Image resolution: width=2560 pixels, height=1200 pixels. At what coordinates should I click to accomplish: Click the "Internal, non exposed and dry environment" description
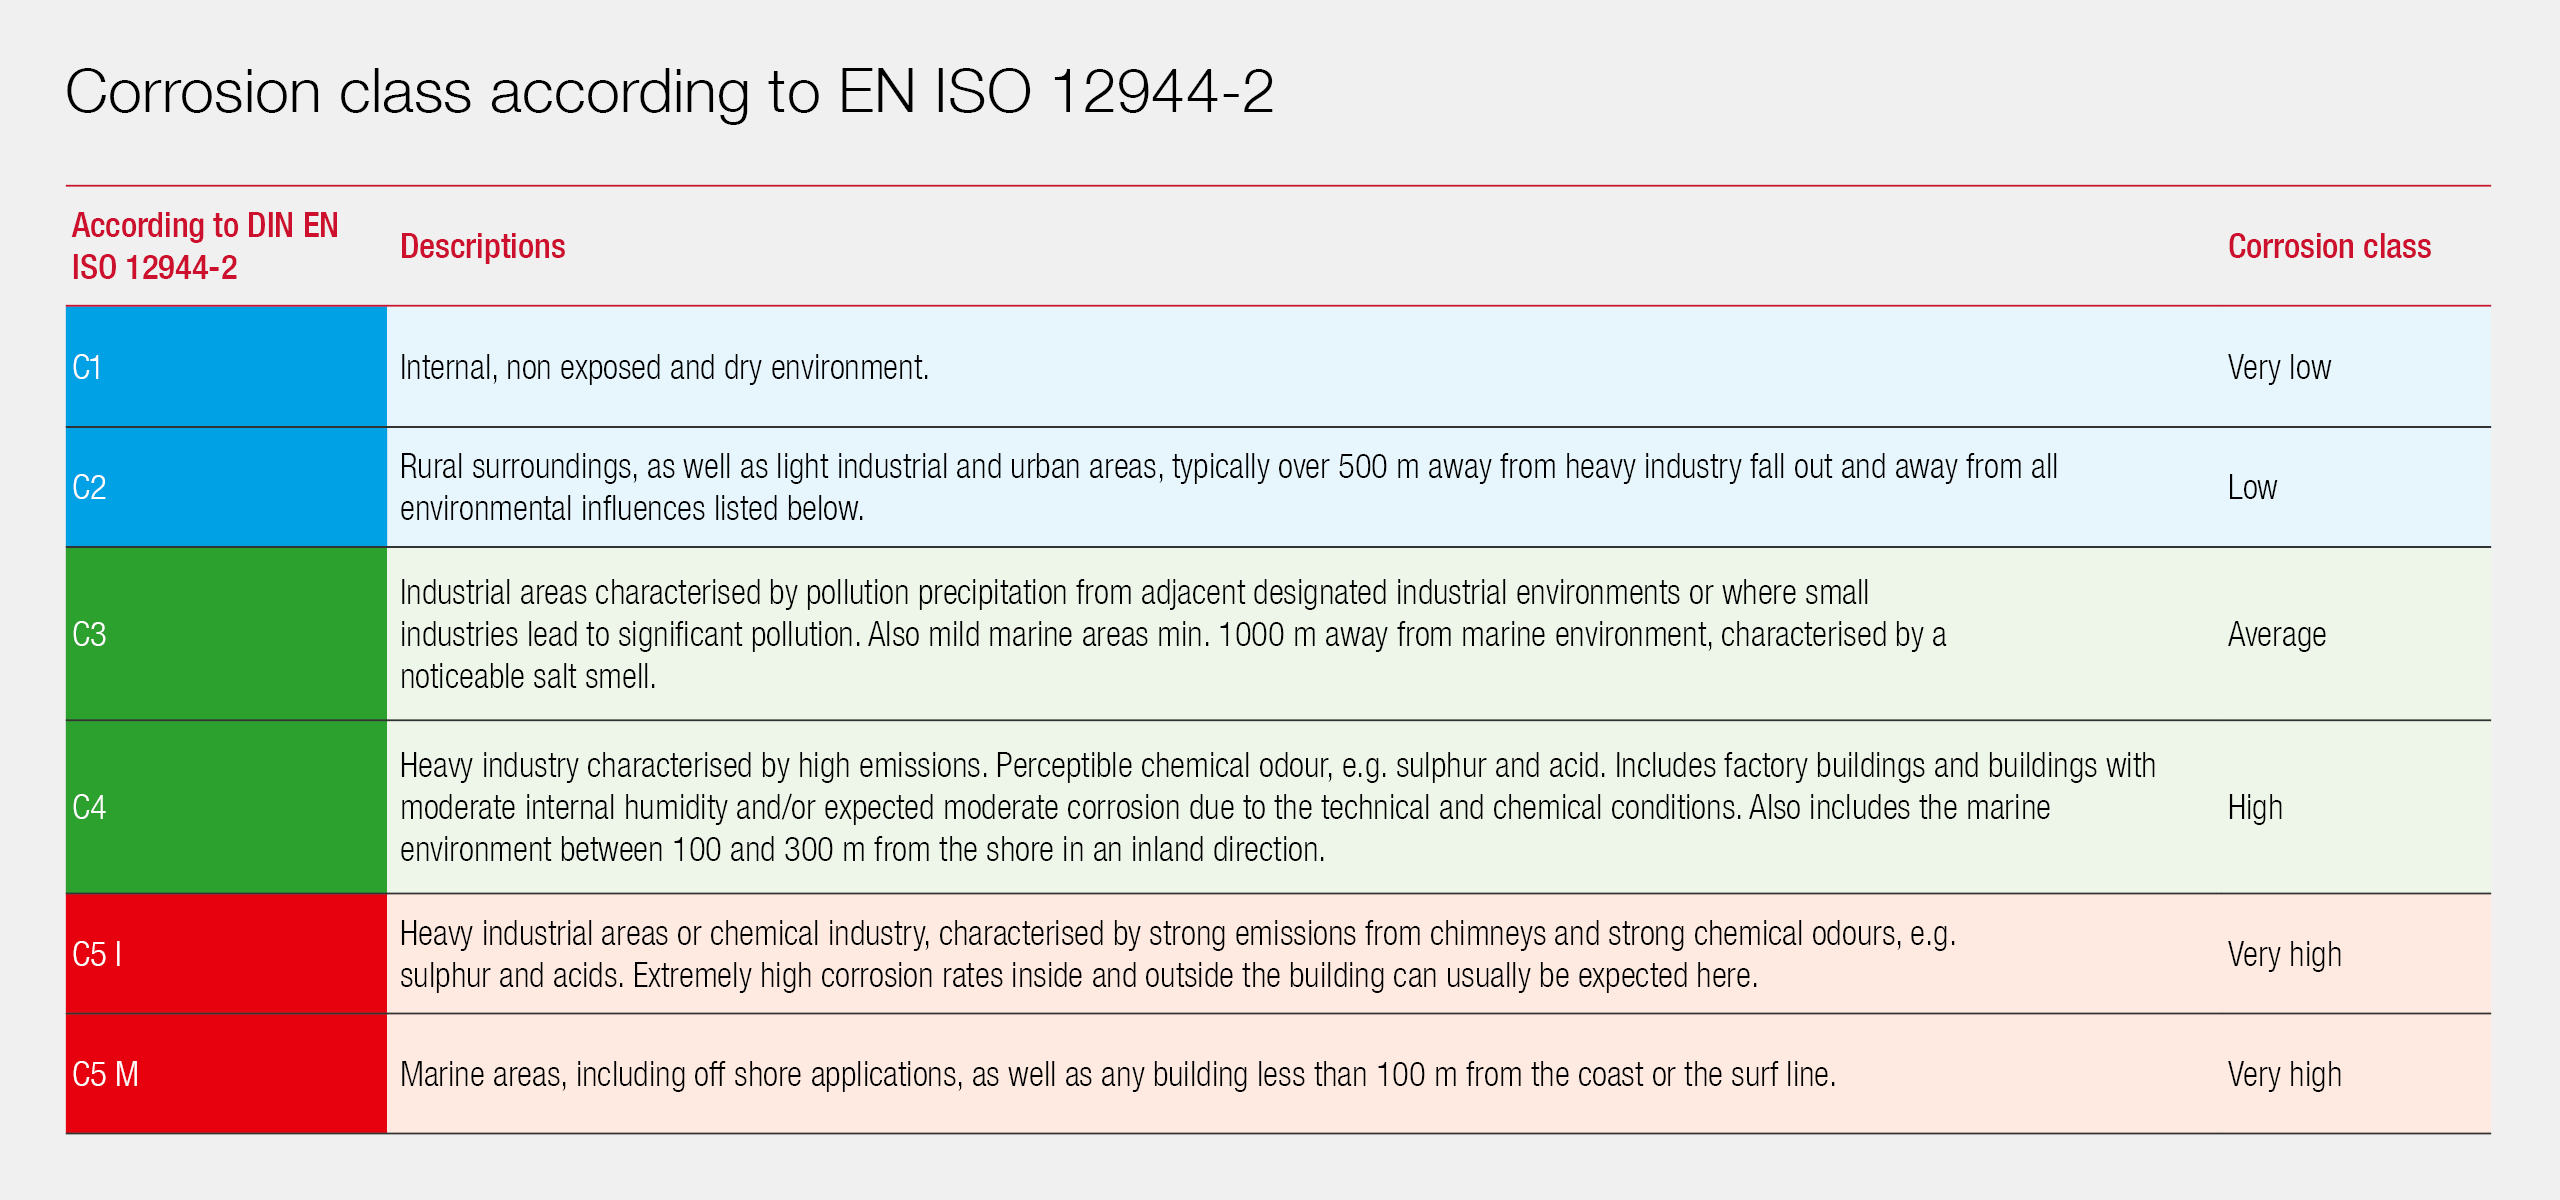tap(664, 368)
